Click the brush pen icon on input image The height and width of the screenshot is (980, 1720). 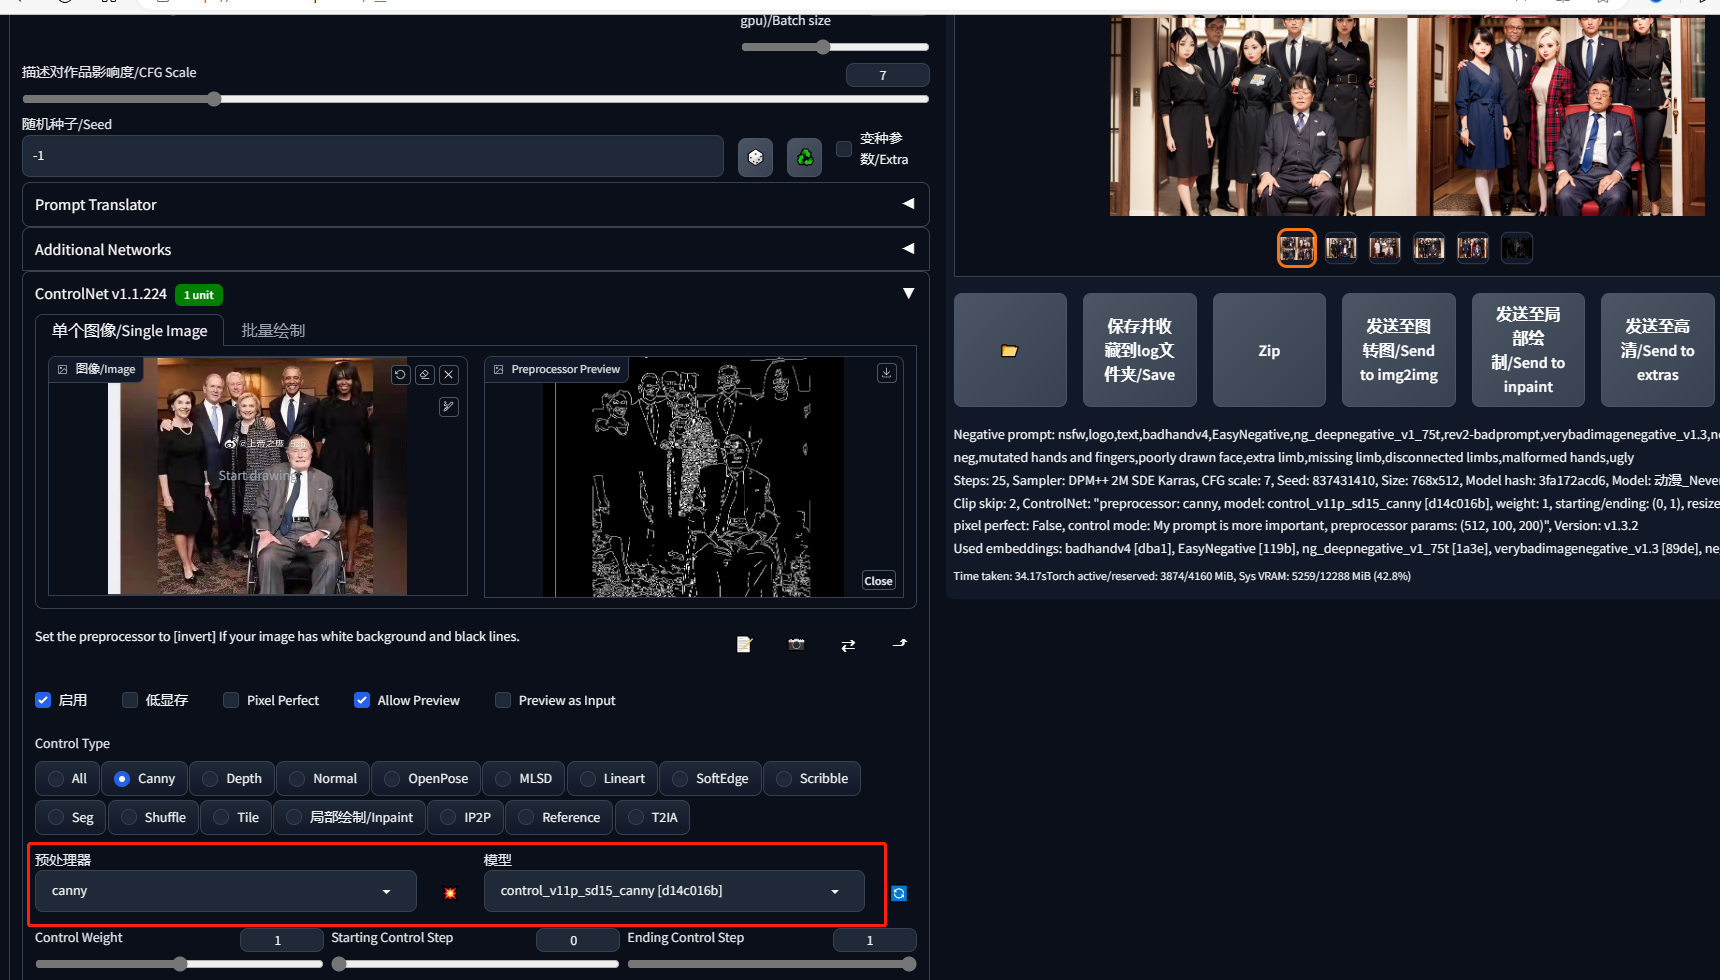[x=449, y=406]
